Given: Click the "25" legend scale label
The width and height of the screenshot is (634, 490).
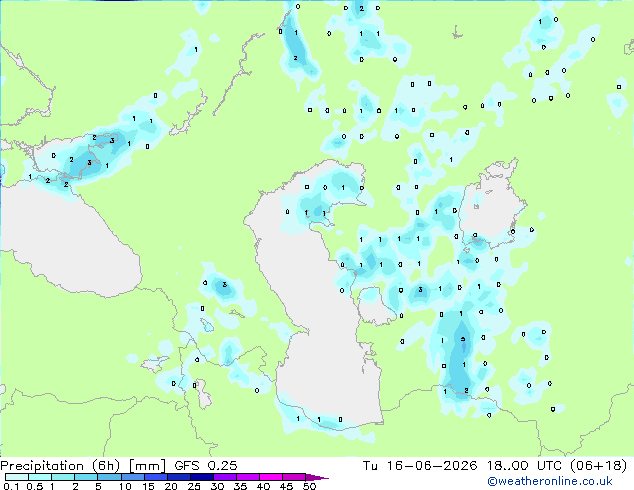Looking at the screenshot, I should tap(194, 486).
